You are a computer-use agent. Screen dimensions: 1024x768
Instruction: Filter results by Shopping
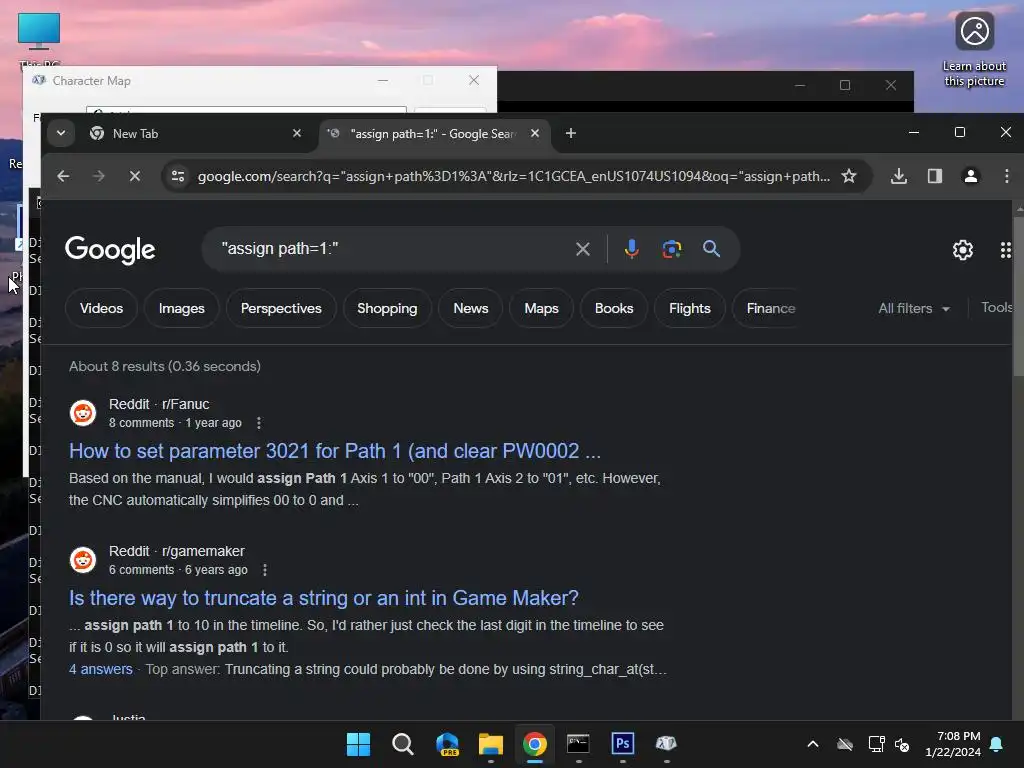point(387,308)
